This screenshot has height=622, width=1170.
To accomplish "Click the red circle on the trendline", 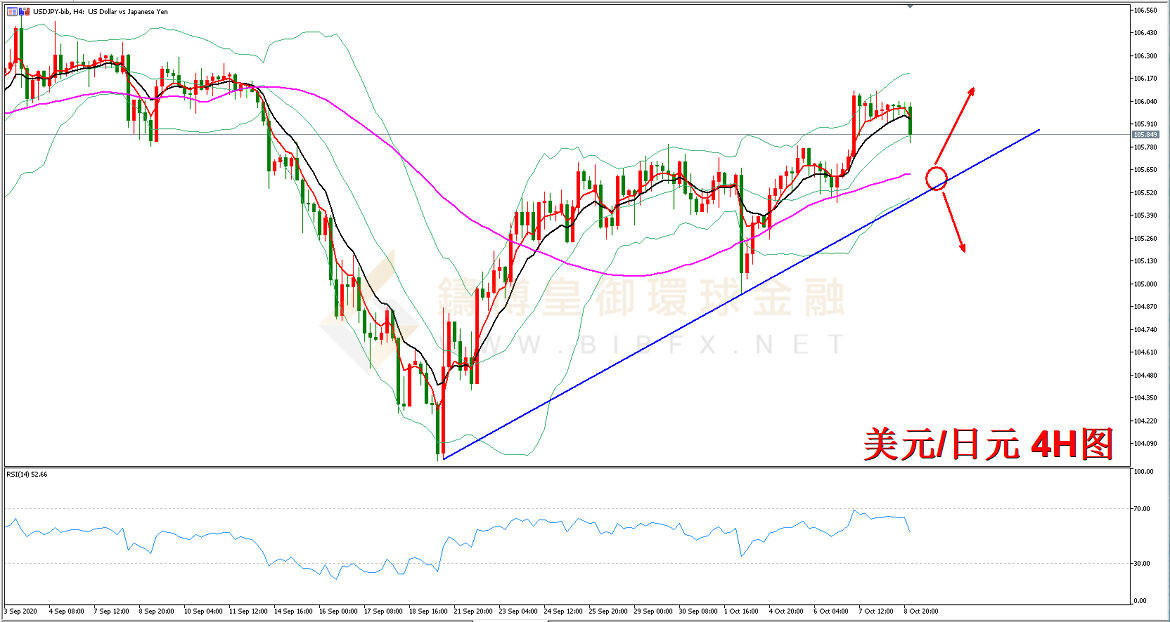I will 936,179.
